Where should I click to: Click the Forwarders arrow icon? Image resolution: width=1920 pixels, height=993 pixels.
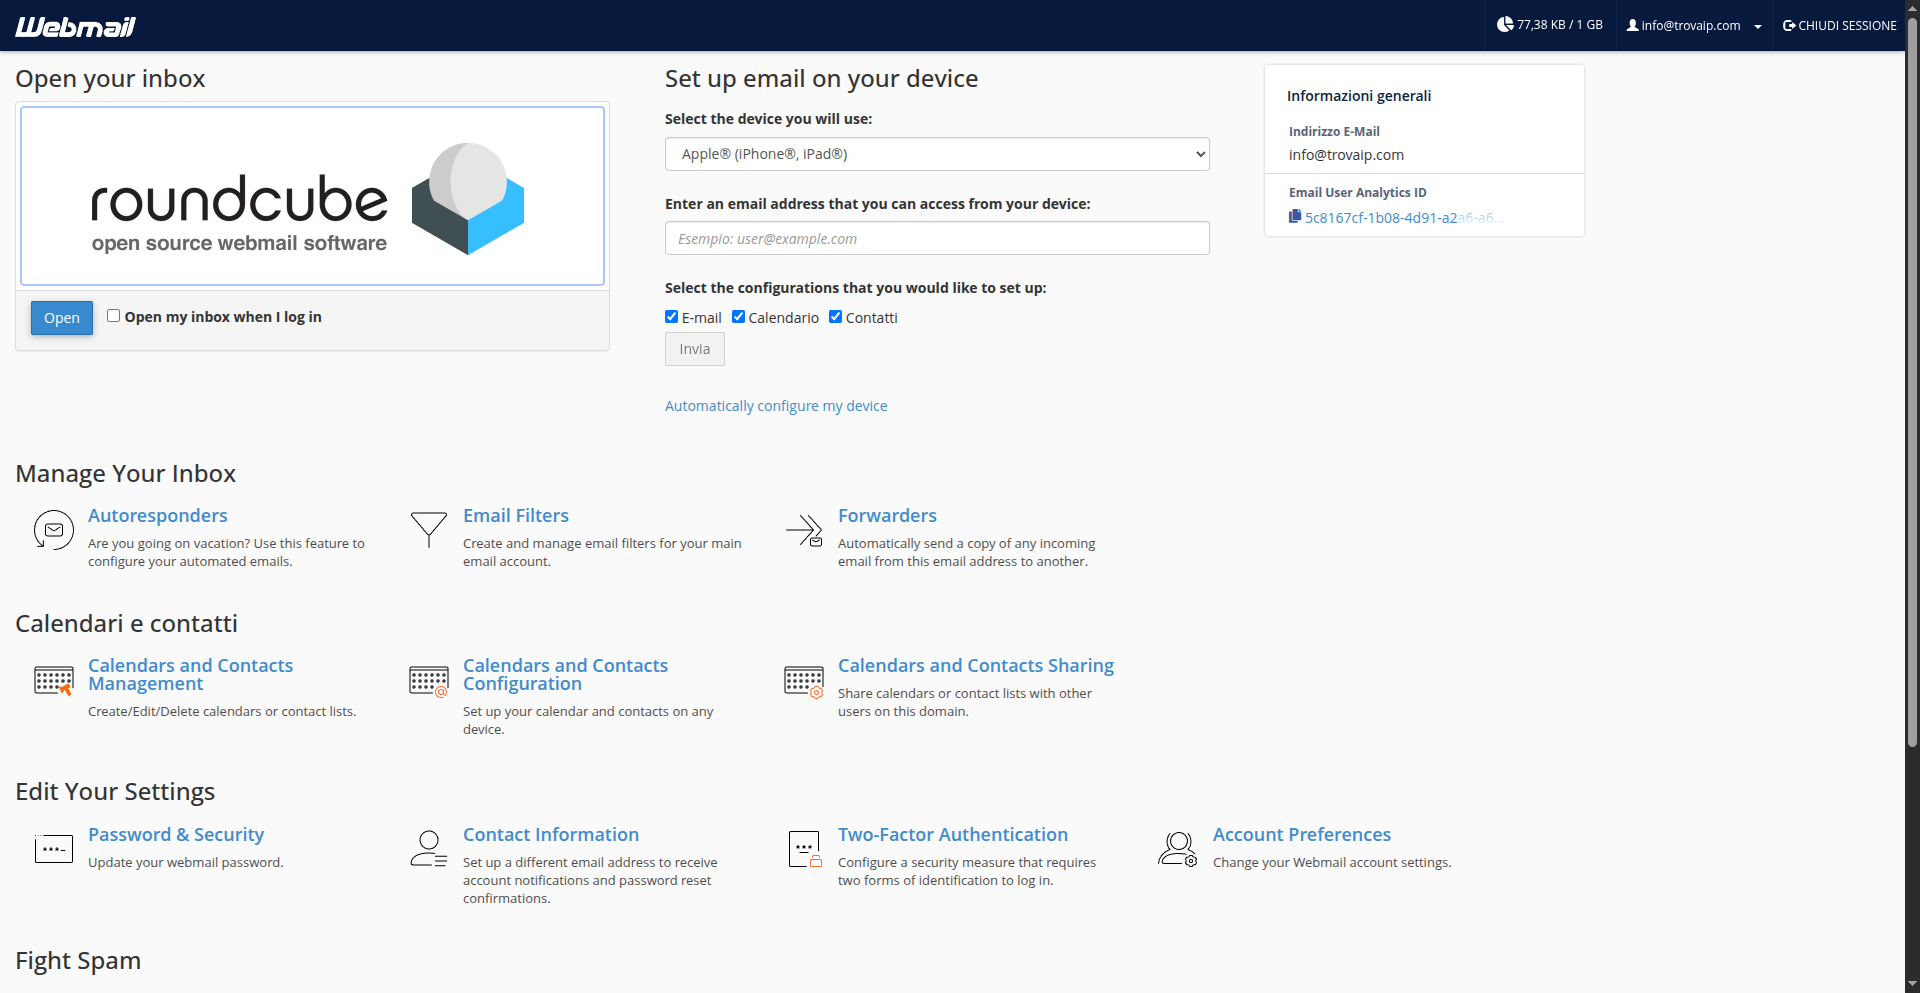click(x=804, y=530)
